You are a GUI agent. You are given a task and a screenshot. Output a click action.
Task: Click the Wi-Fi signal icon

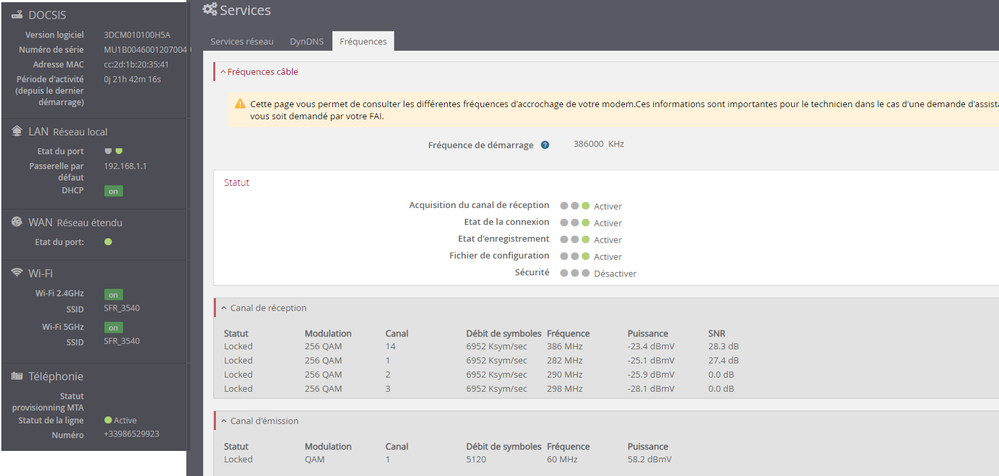[x=17, y=272]
